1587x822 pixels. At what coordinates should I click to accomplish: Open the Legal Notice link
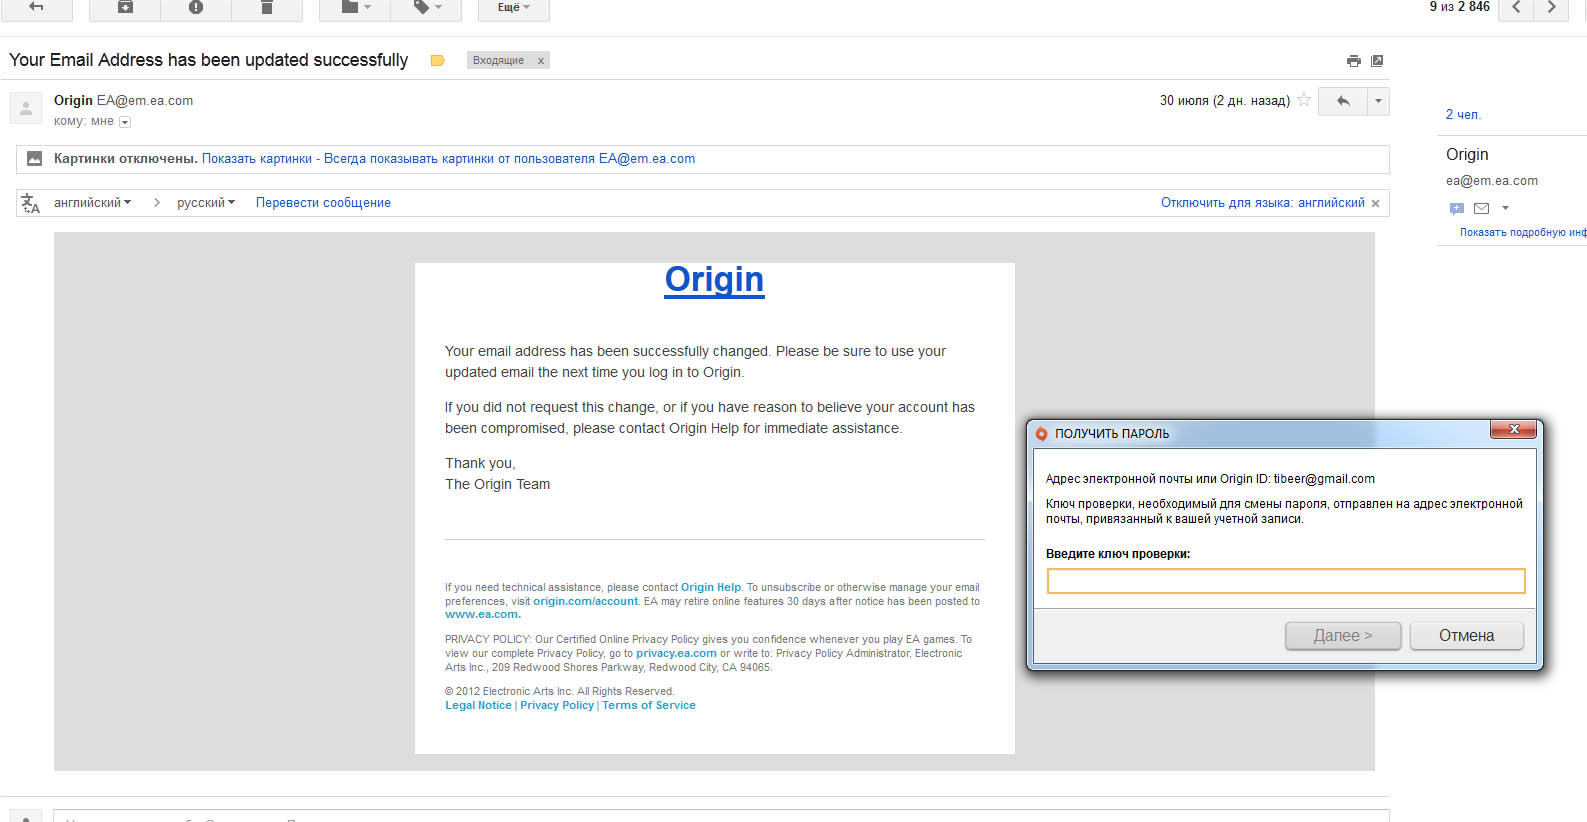478,705
